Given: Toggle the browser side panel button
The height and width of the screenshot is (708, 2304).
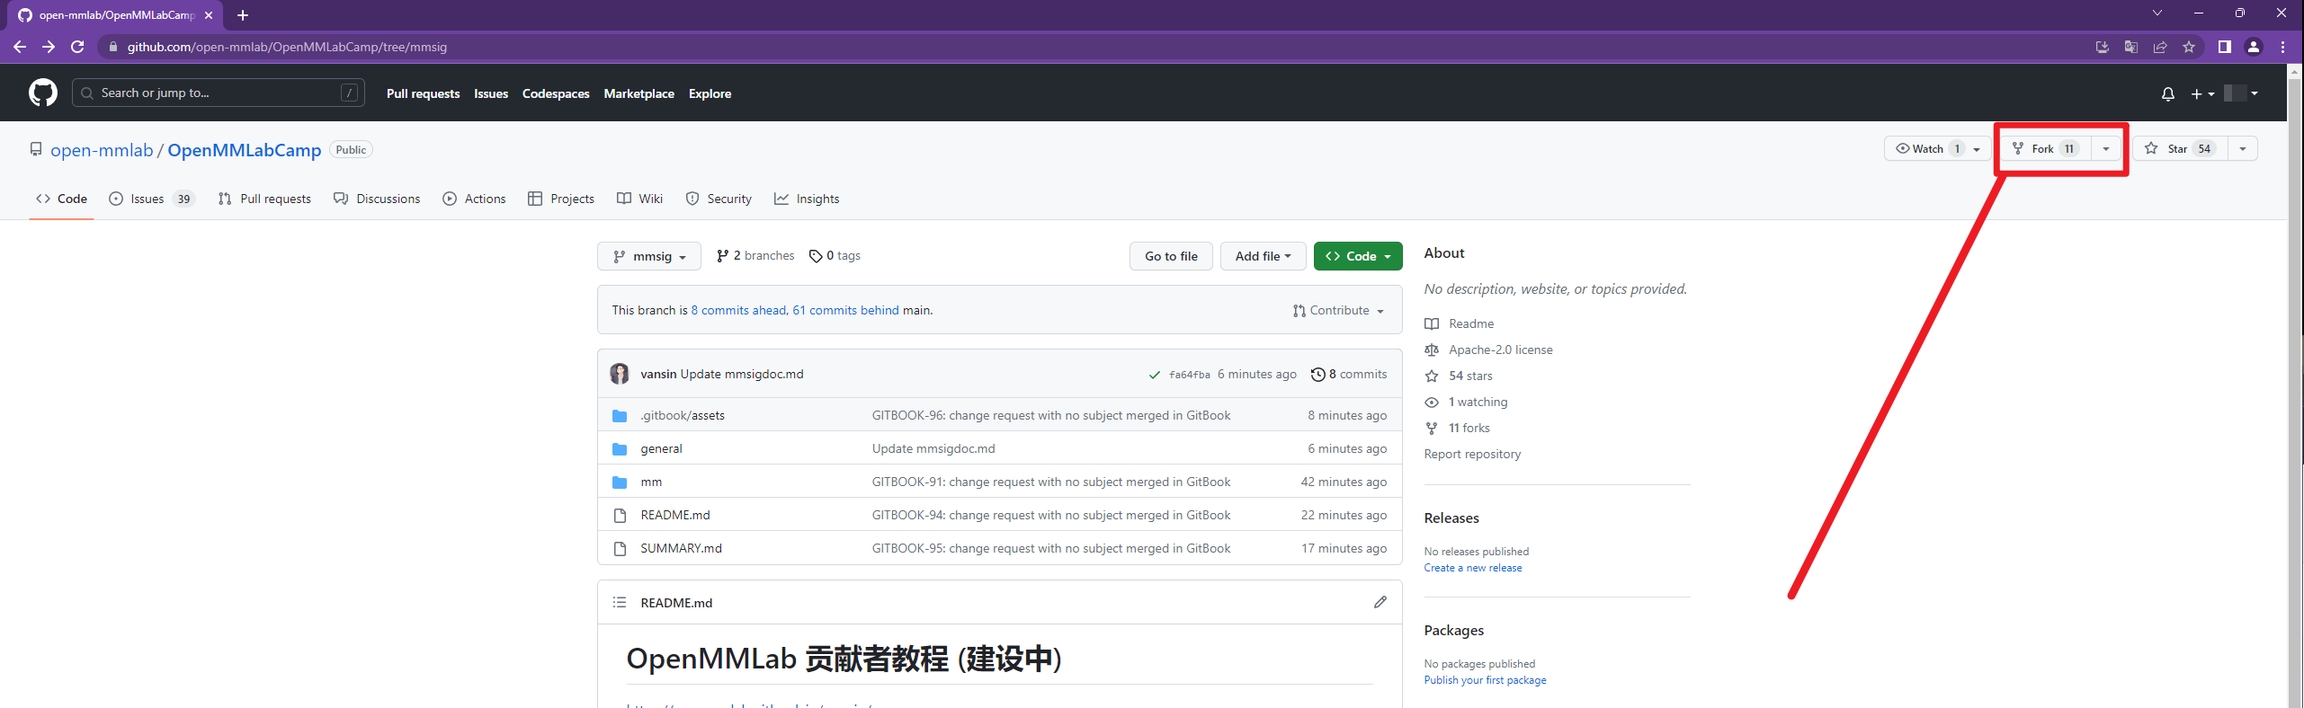Looking at the screenshot, I should 2224,47.
